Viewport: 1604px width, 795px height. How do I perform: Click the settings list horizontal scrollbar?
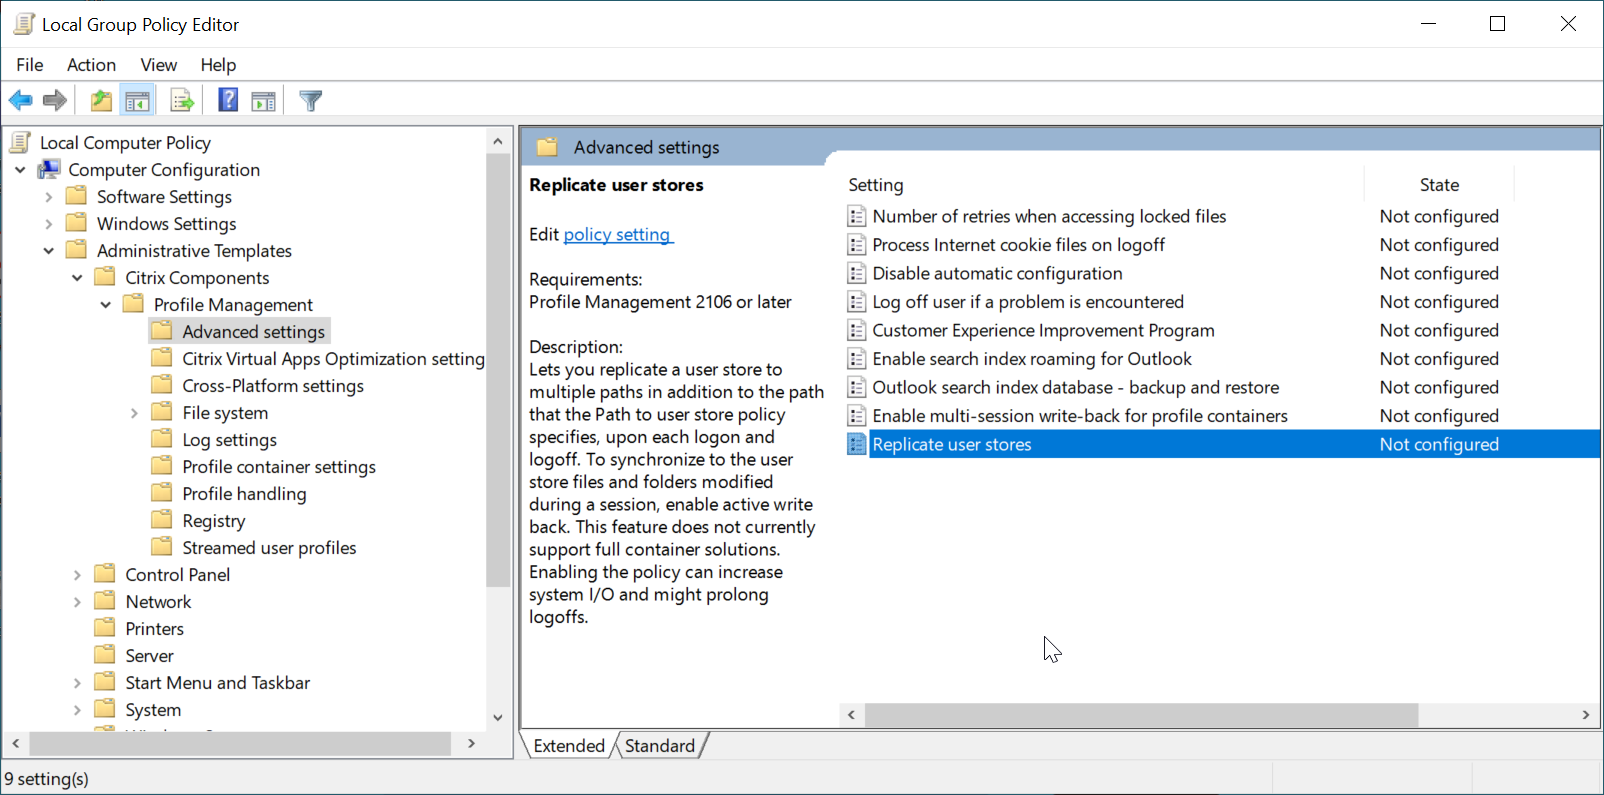1140,715
